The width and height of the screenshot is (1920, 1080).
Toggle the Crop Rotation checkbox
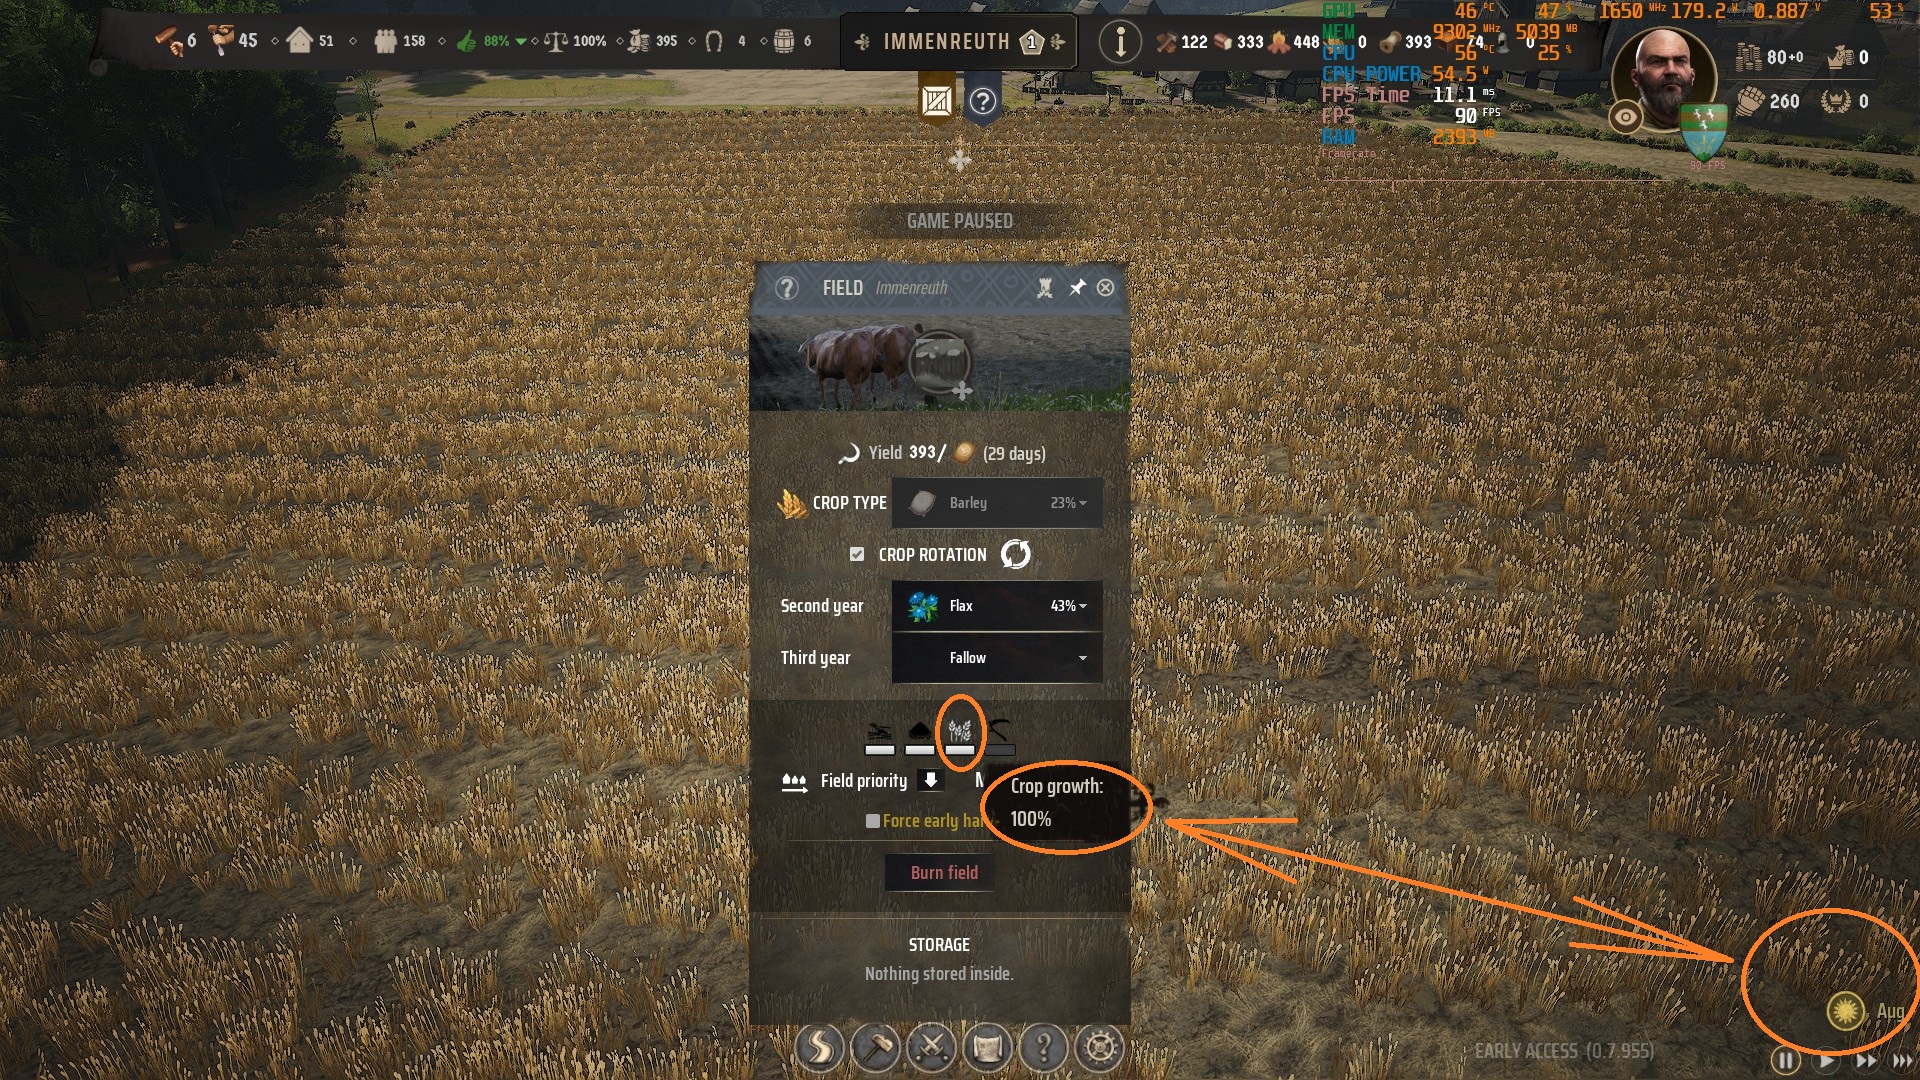click(857, 554)
